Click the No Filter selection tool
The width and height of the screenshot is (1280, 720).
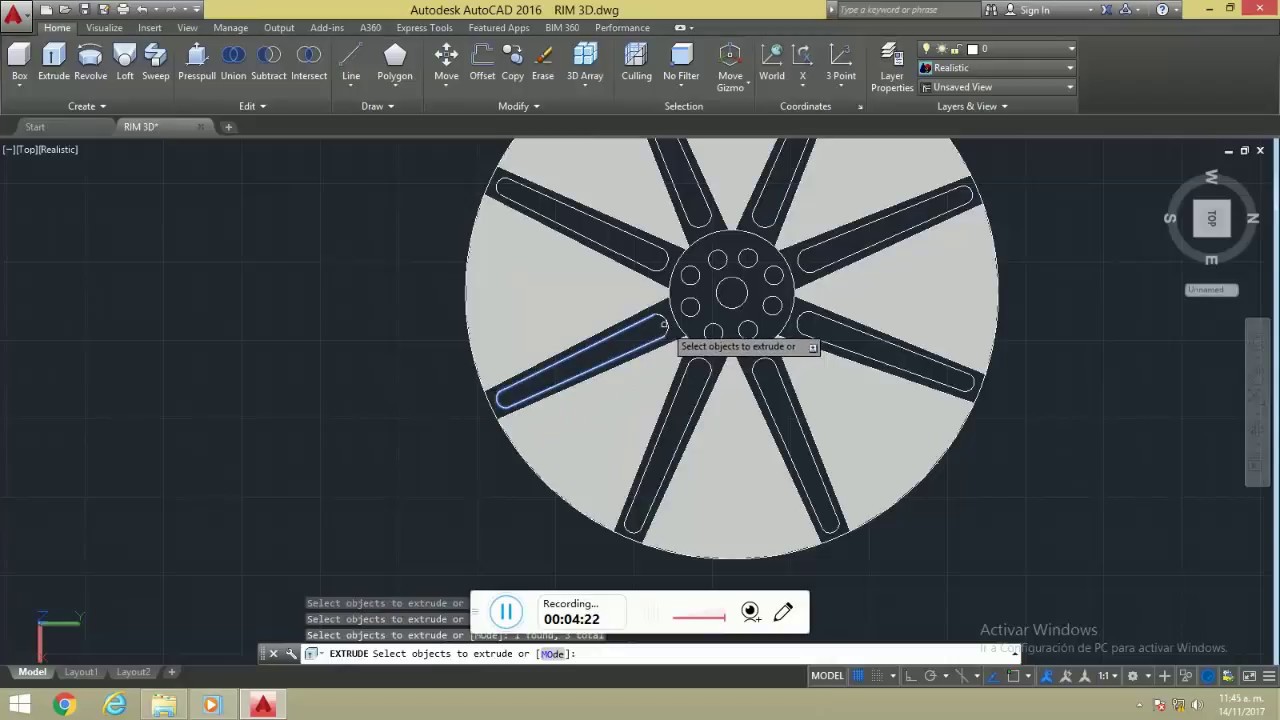point(681,62)
